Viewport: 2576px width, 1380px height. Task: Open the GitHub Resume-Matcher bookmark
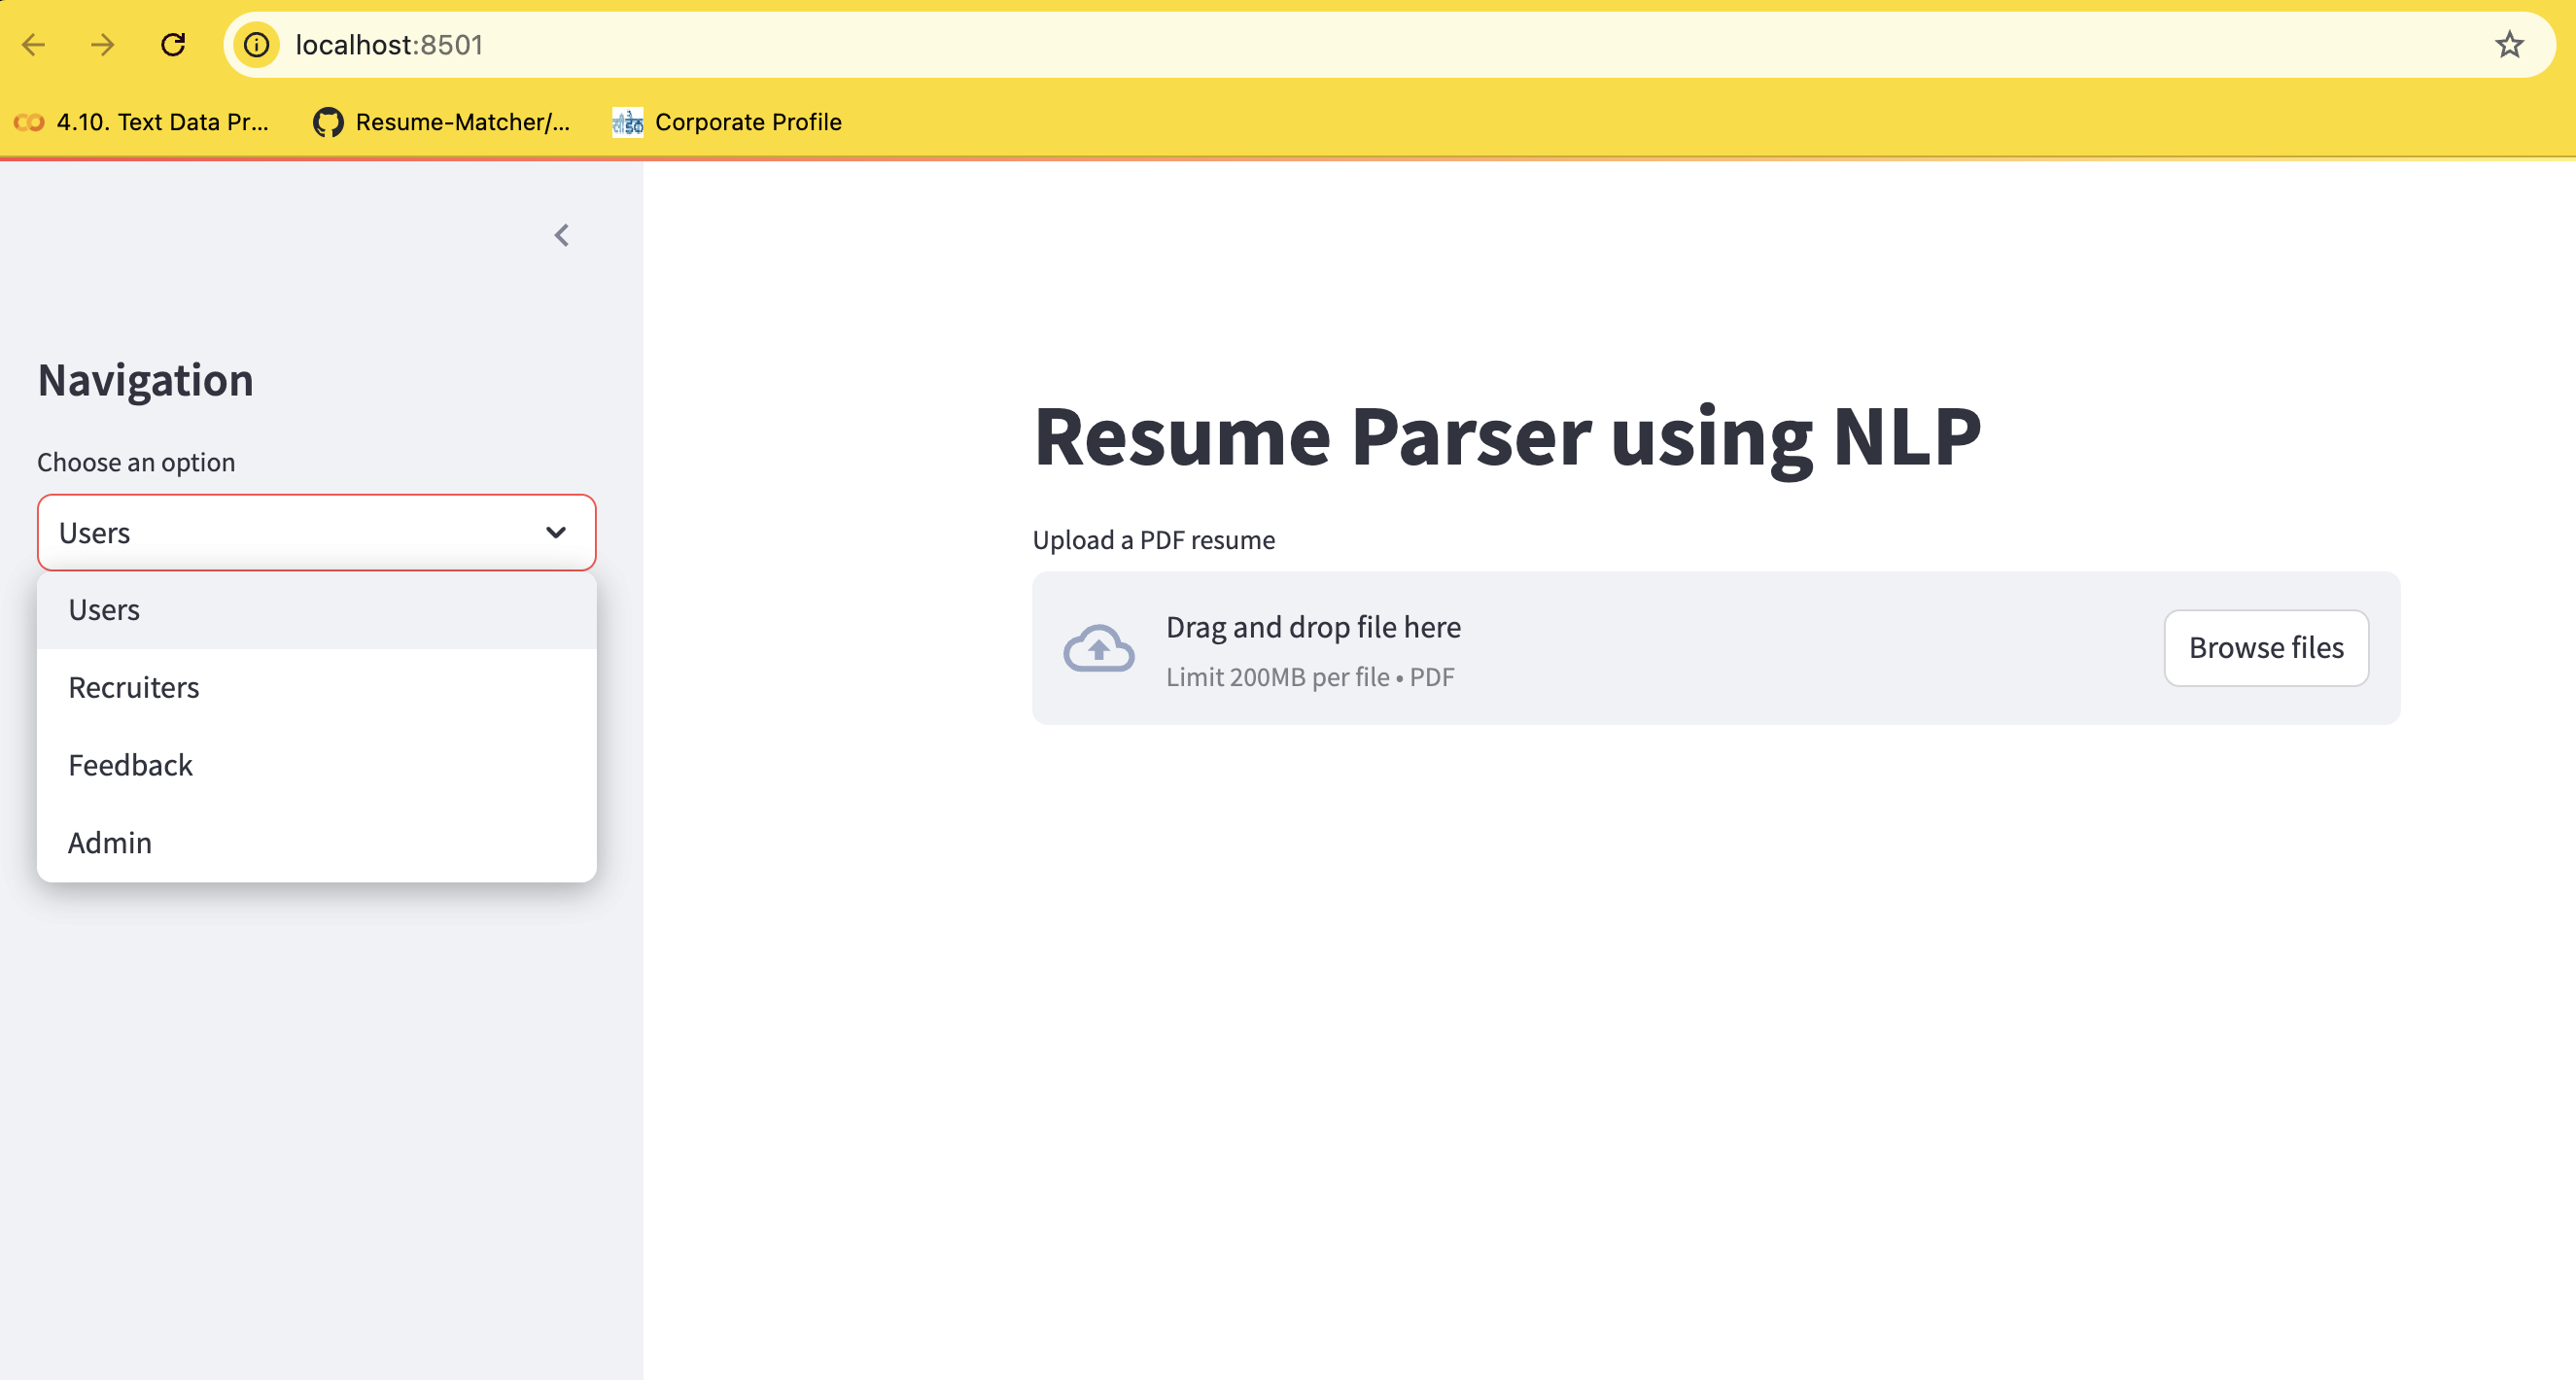441,122
